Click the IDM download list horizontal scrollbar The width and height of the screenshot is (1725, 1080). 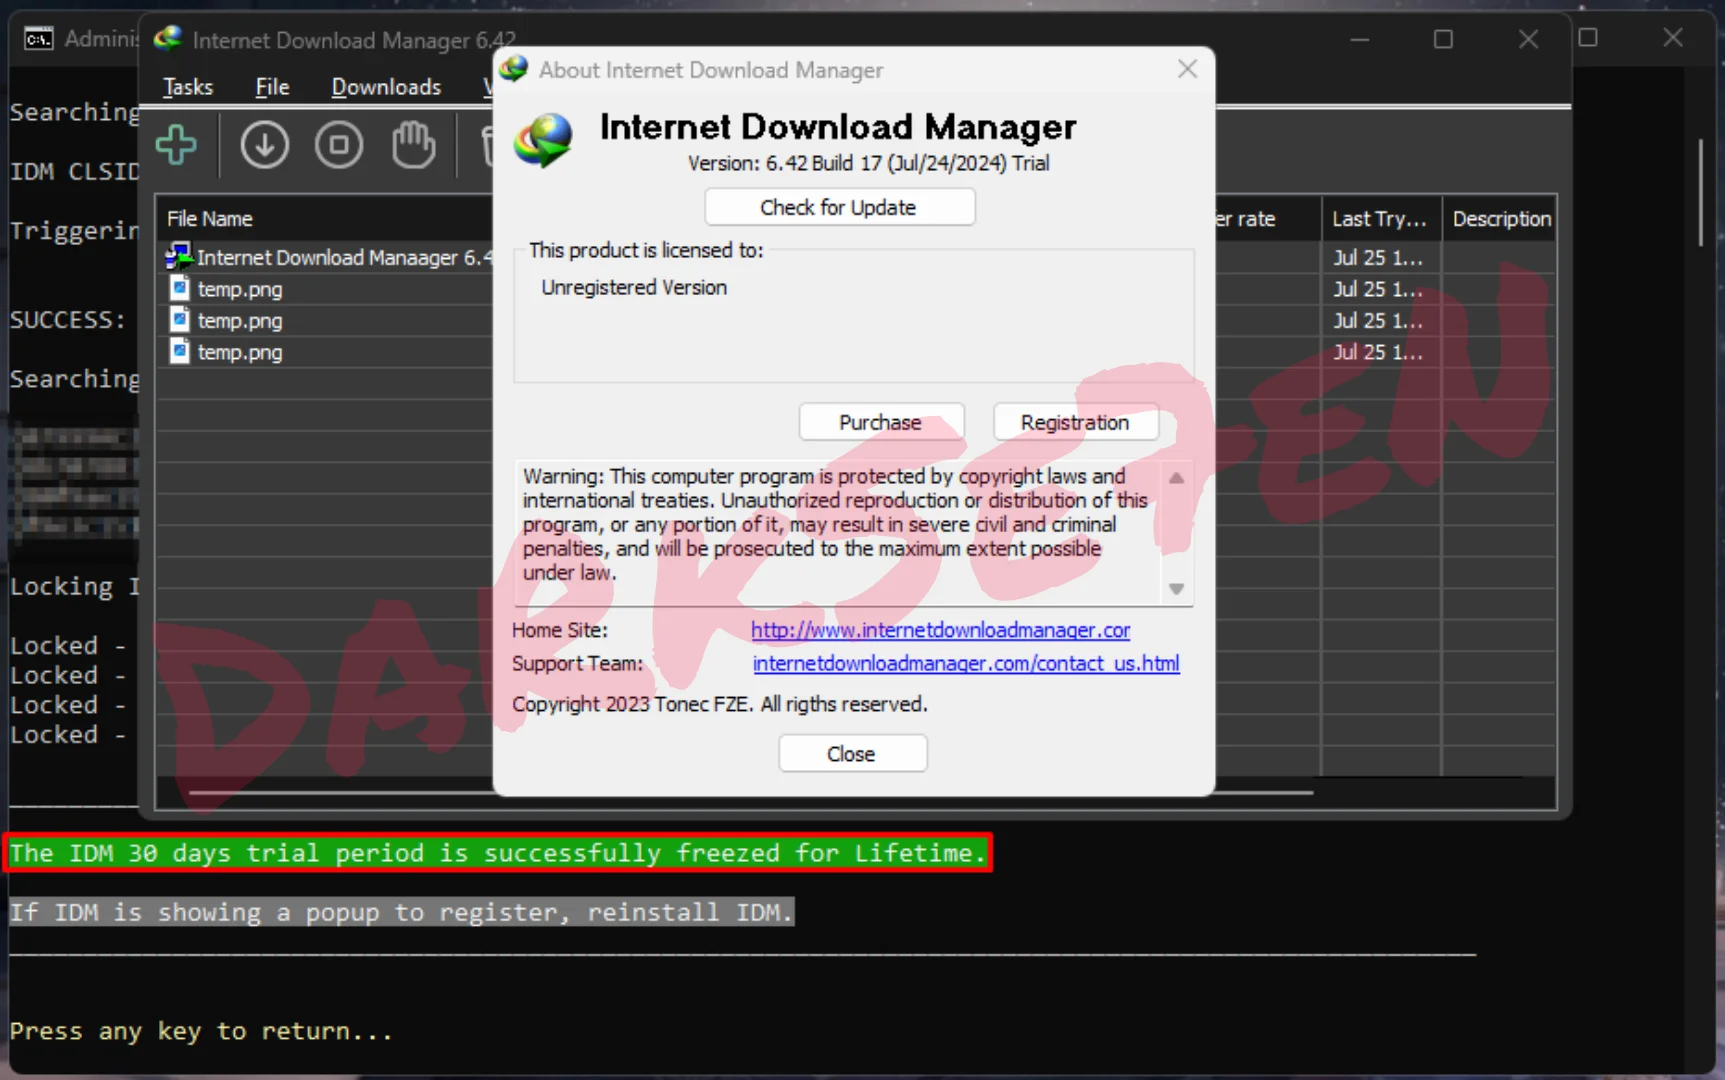pyautogui.click(x=750, y=792)
